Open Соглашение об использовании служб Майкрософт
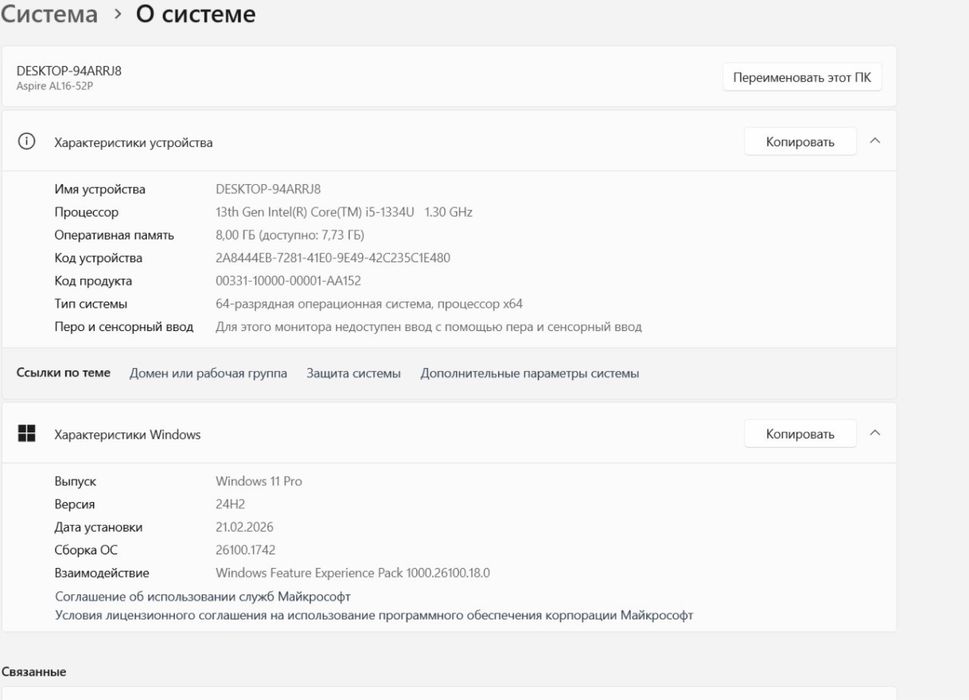 pos(203,596)
